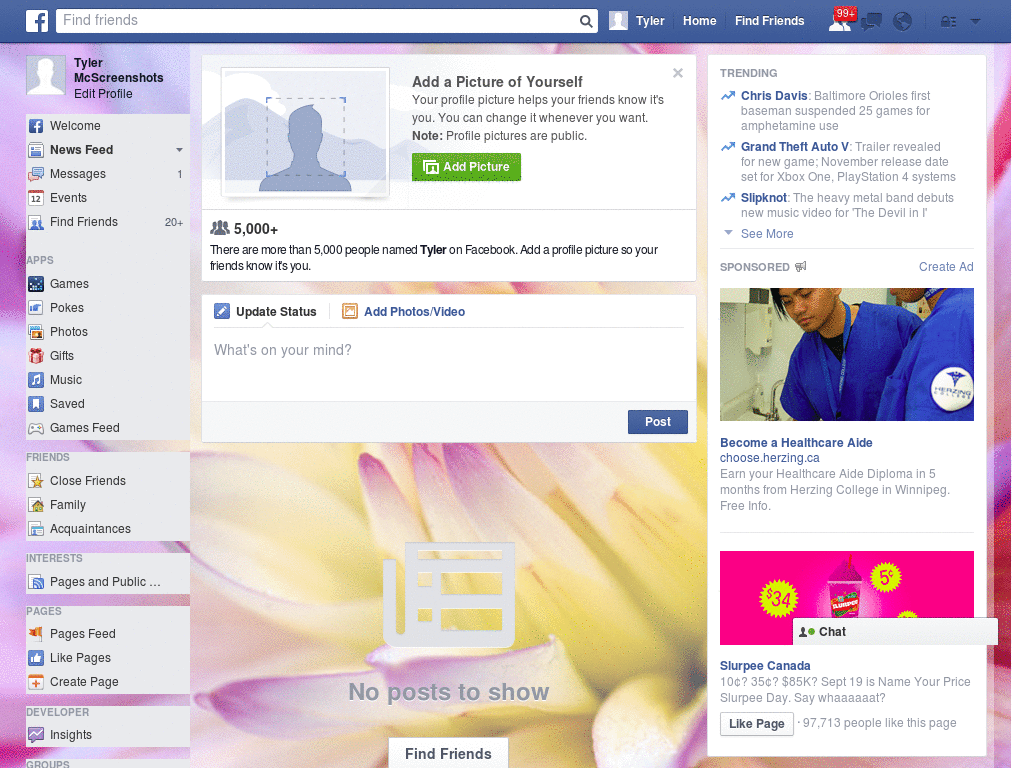Image resolution: width=1024 pixels, height=768 pixels.
Task: Click the Insights chart icon
Action: (36, 735)
